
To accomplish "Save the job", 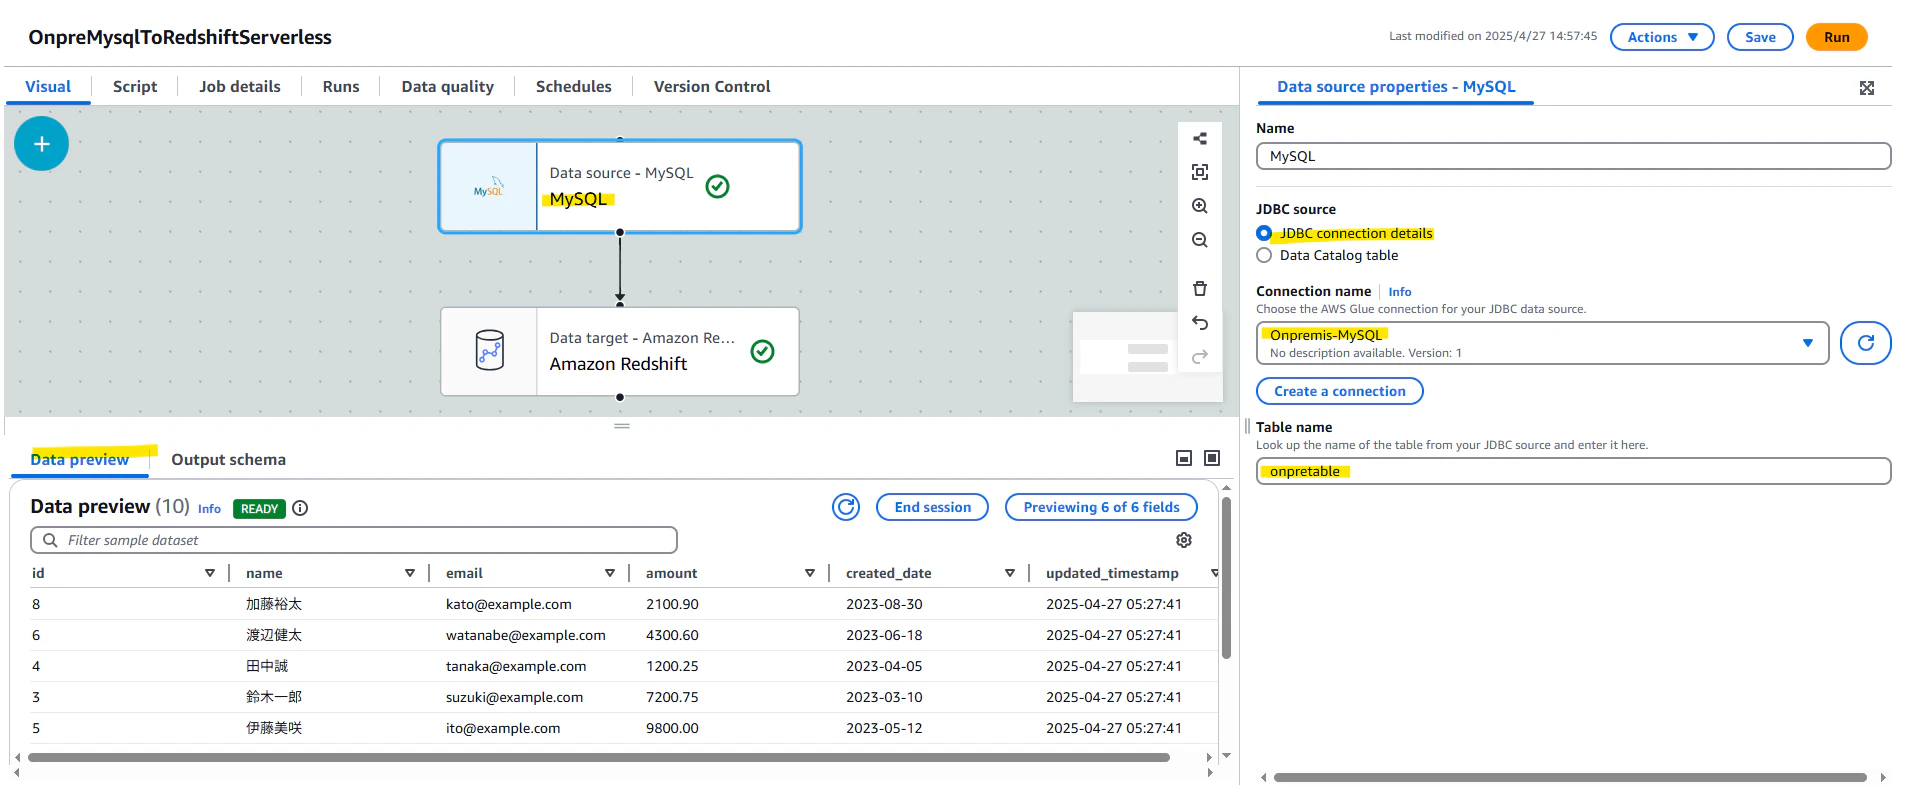I will click(1760, 37).
